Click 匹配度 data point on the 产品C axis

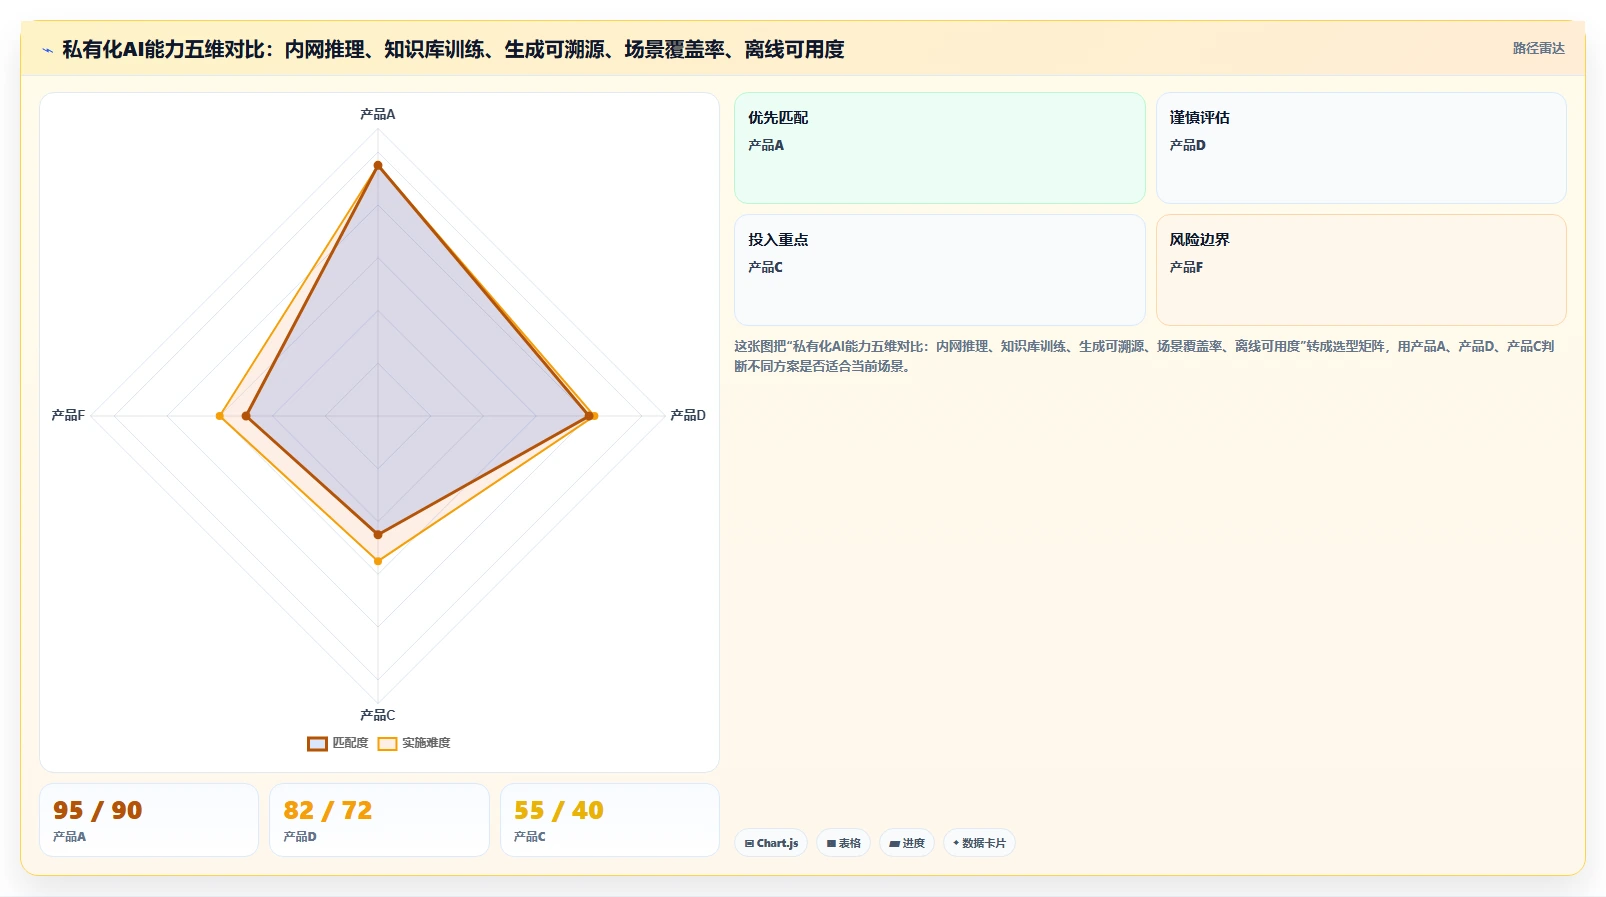[378, 535]
